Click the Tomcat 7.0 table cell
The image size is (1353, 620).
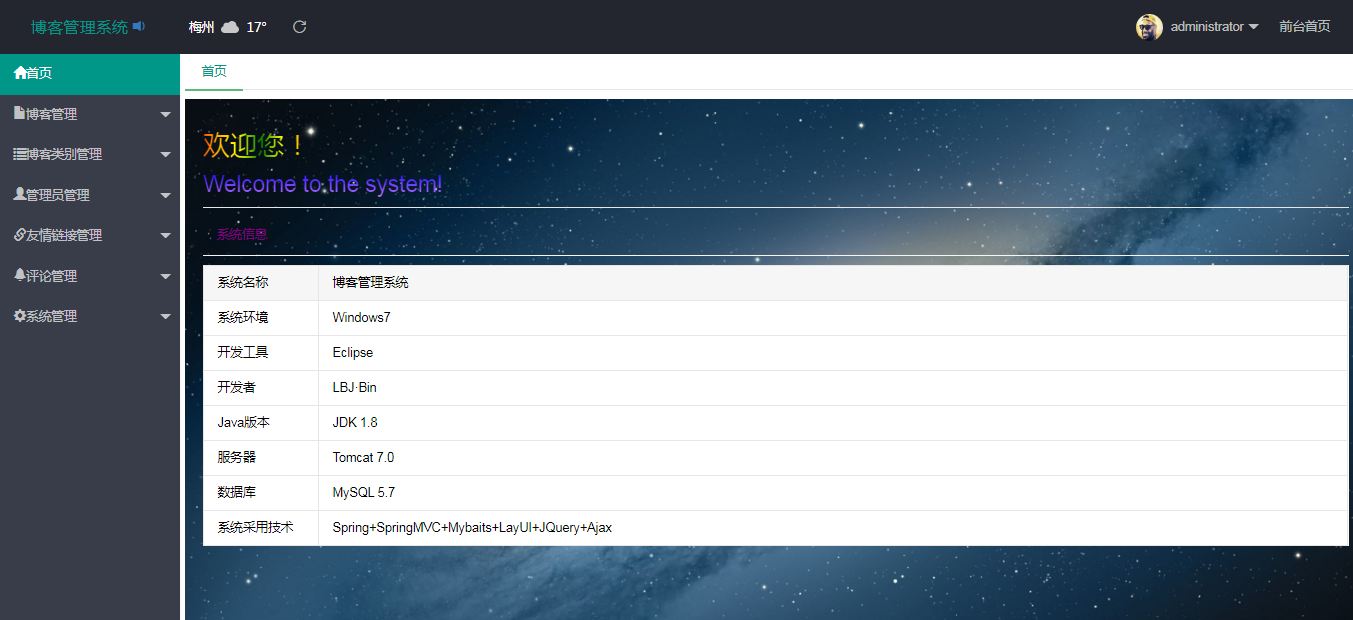pos(833,458)
